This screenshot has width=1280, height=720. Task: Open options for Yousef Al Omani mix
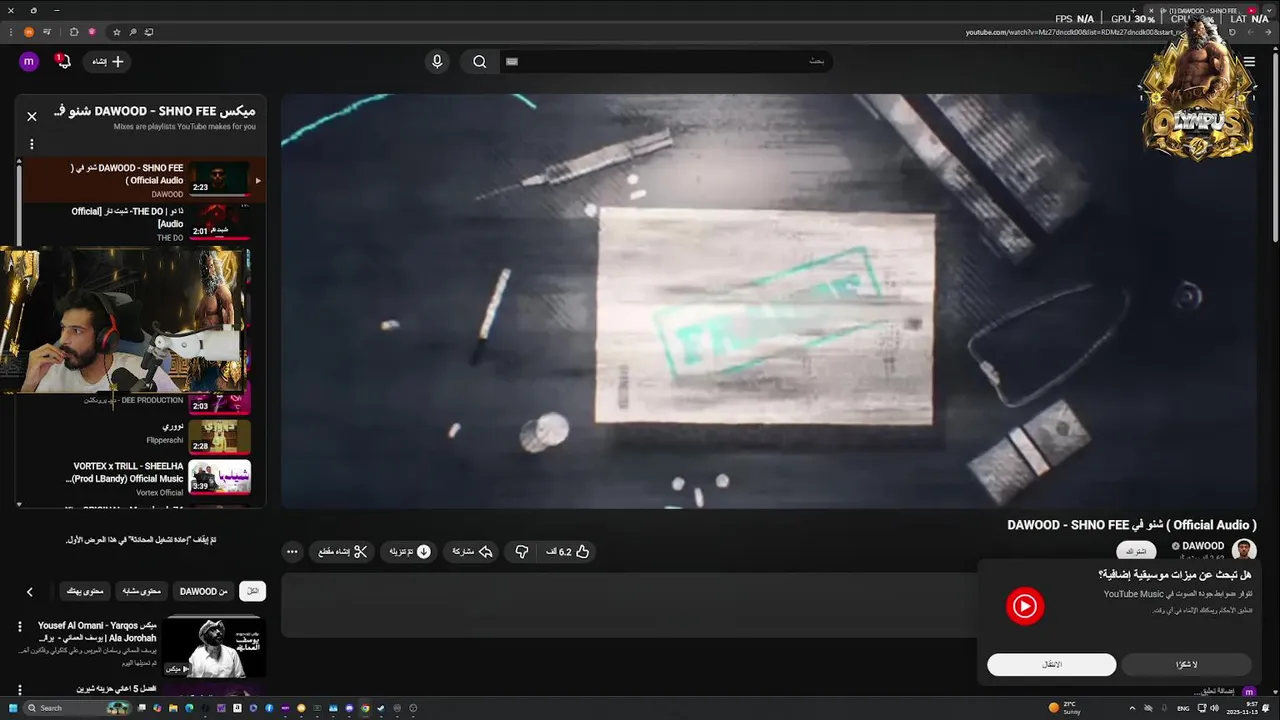coord(19,627)
